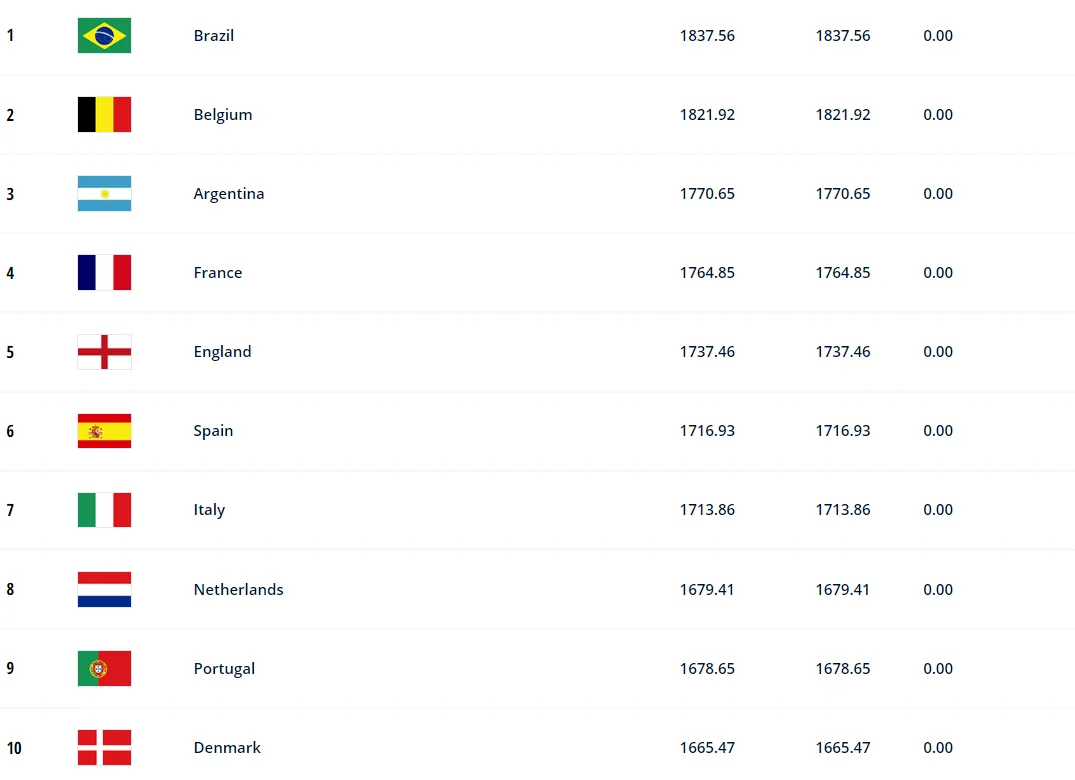The height and width of the screenshot is (780, 1075).
Task: Click the France flag icon
Action: tap(104, 273)
